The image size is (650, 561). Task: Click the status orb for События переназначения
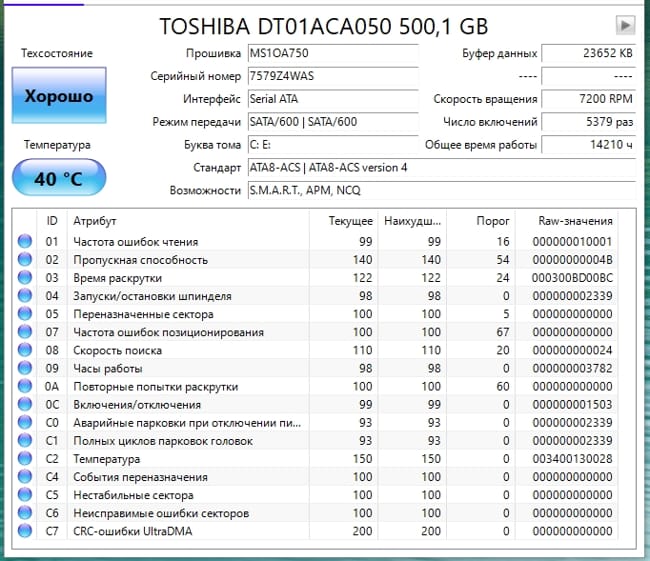(x=25, y=477)
